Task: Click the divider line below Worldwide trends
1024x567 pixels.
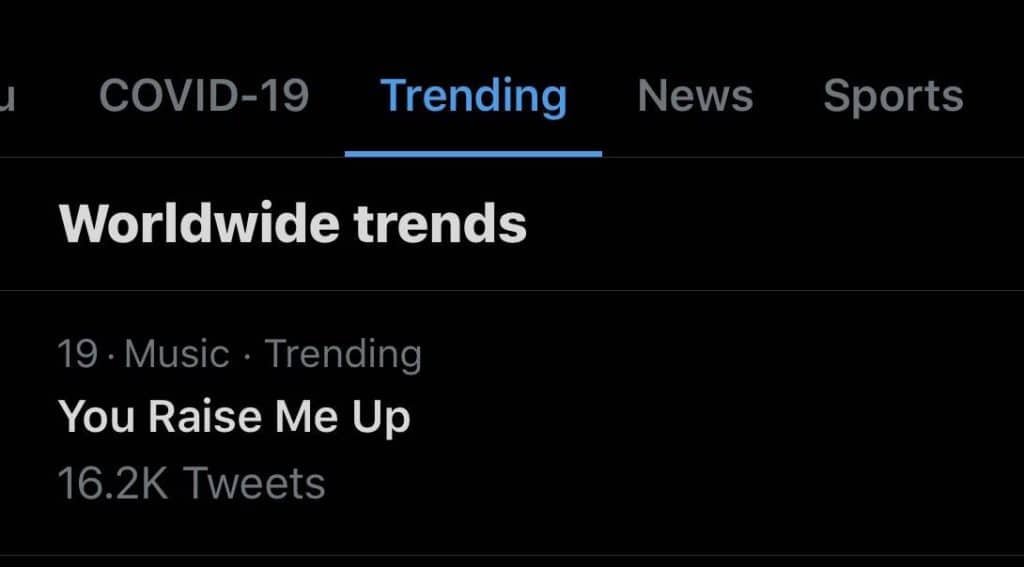Action: [512, 290]
